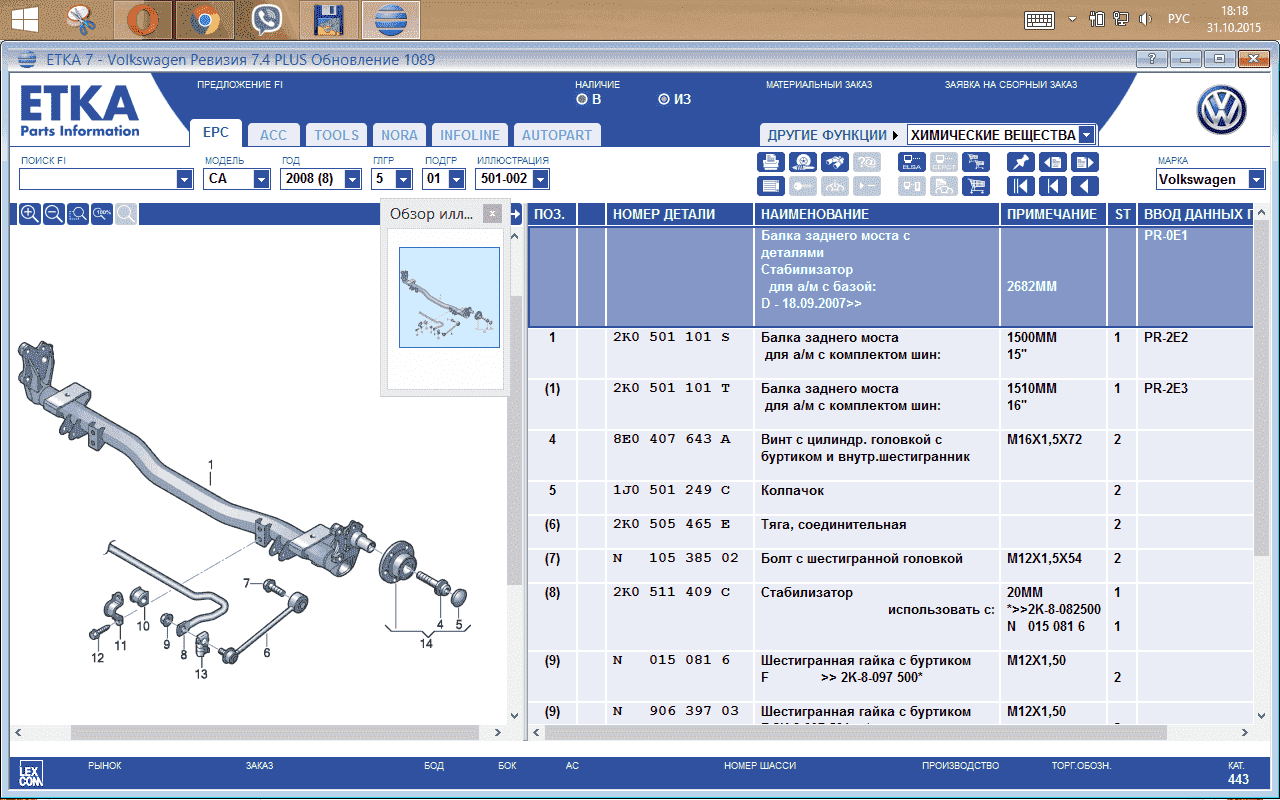Screen dimensions: 1280x800
Task: Click the help question-mark window button
Action: click(x=1152, y=59)
